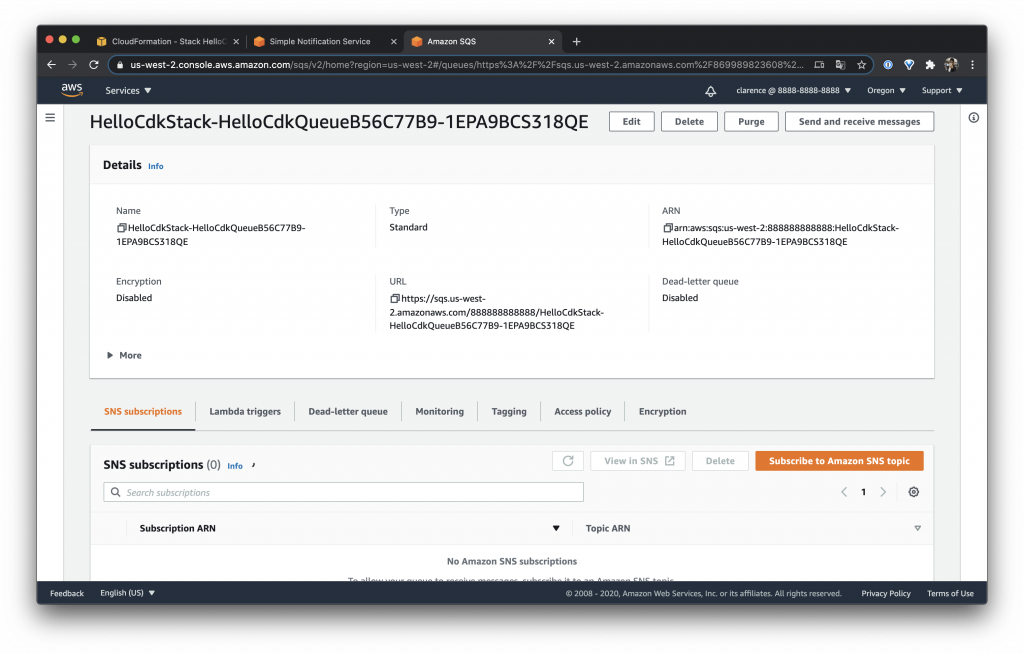Open the hamburger side navigation menu

coord(50,118)
